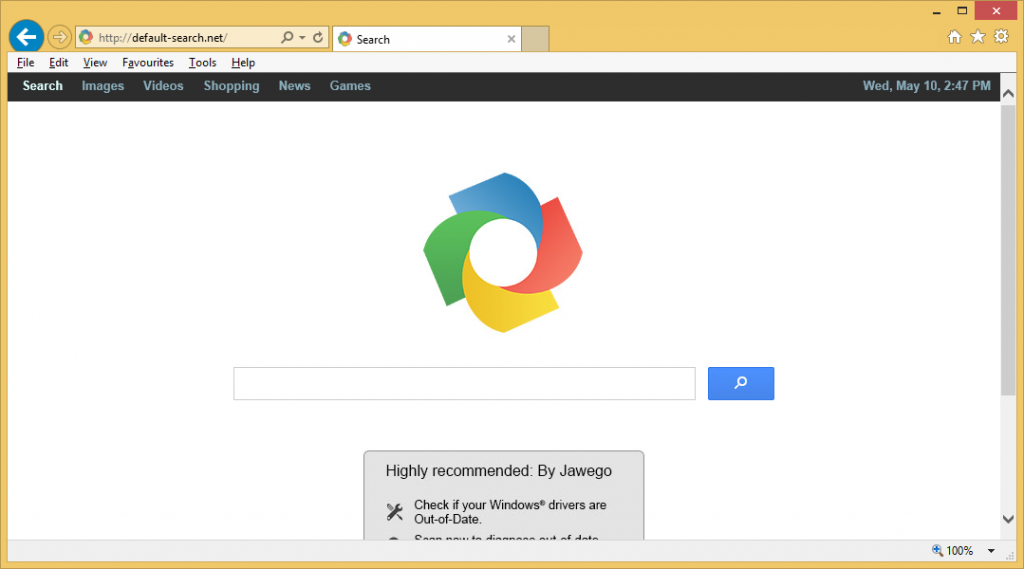Open the File menu
This screenshot has height=569, width=1024.
click(26, 62)
